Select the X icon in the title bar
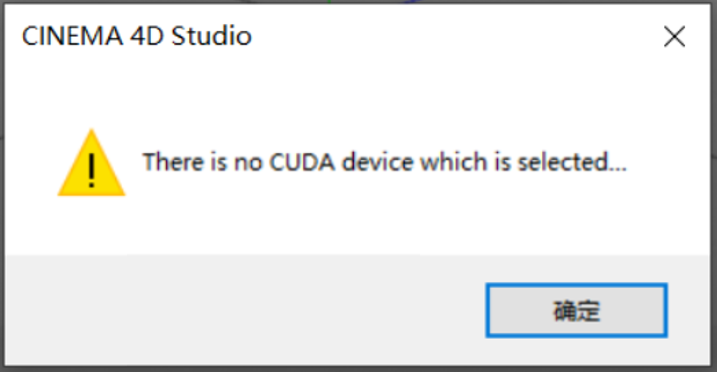Viewport: 717px width, 372px height. tap(674, 37)
